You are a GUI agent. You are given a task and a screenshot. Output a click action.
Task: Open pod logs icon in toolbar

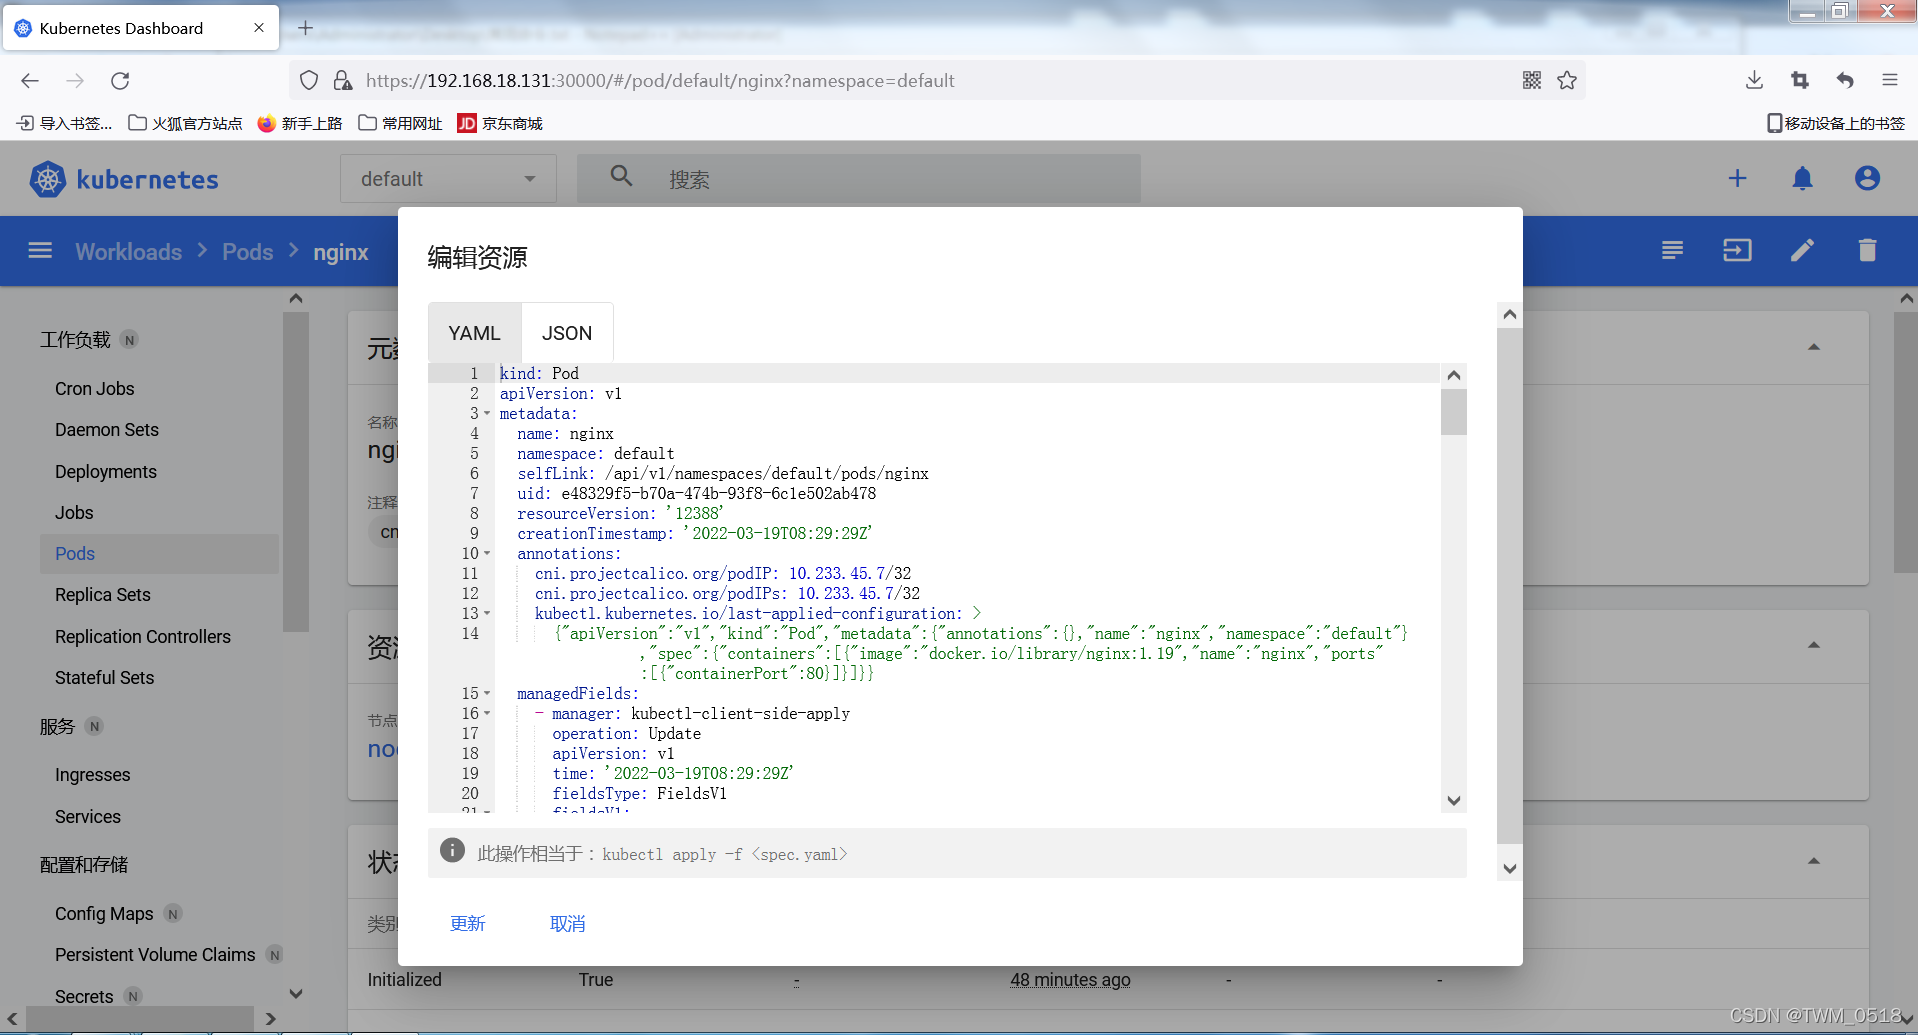click(1672, 250)
